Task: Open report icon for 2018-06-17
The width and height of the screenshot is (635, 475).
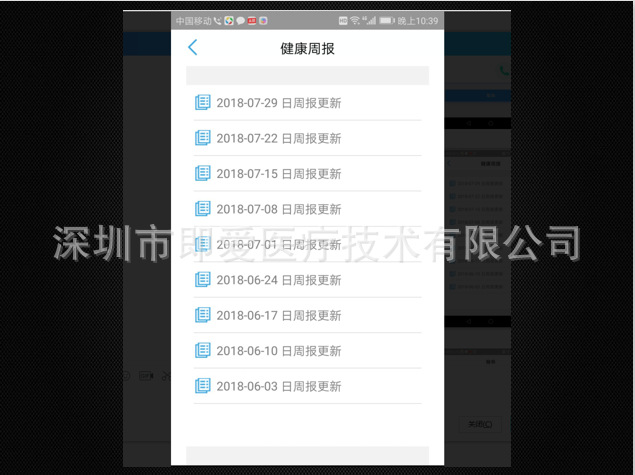Action: pos(202,315)
